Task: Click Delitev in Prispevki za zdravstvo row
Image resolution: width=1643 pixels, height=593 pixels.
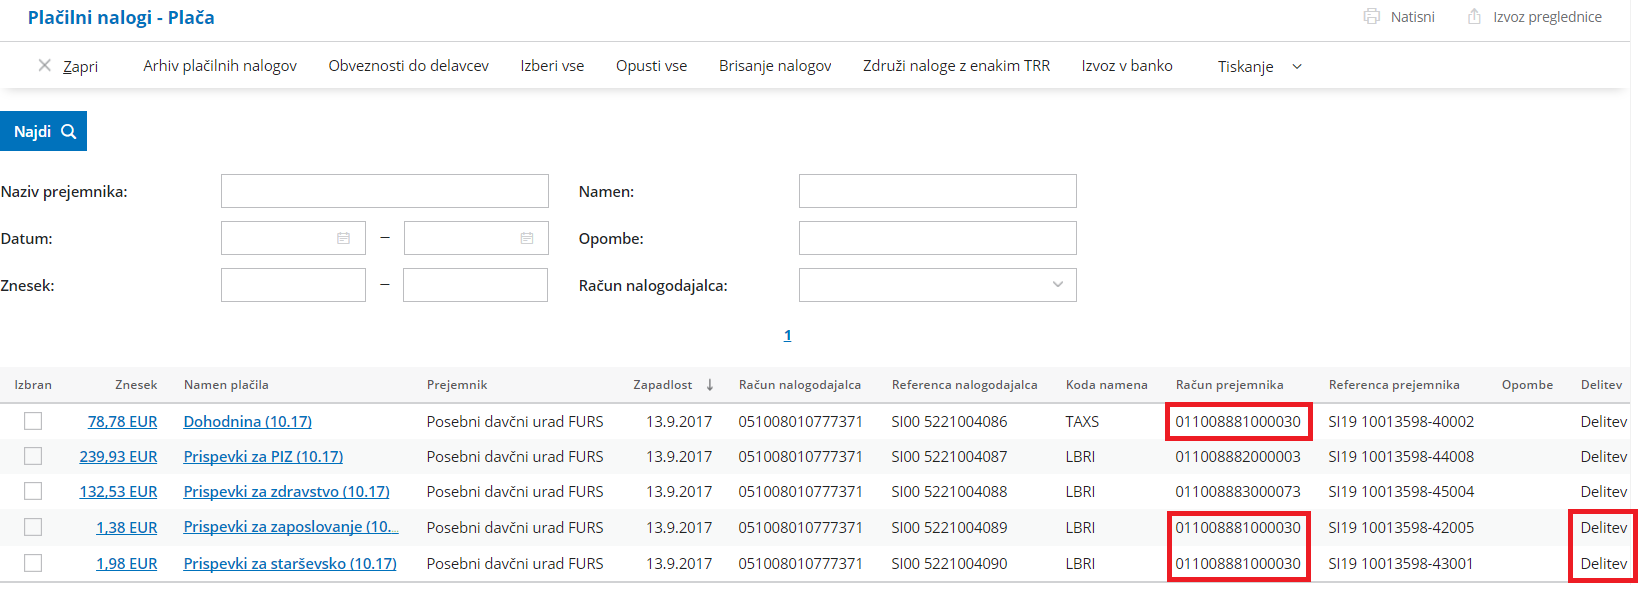Action: (x=1603, y=491)
